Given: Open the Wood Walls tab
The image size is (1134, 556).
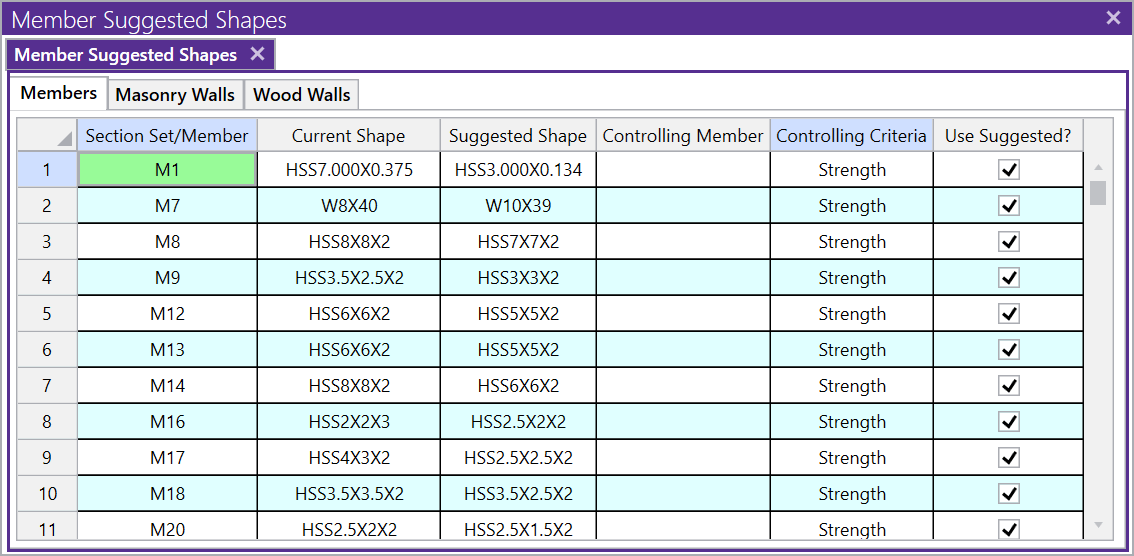Looking at the screenshot, I should [x=301, y=95].
